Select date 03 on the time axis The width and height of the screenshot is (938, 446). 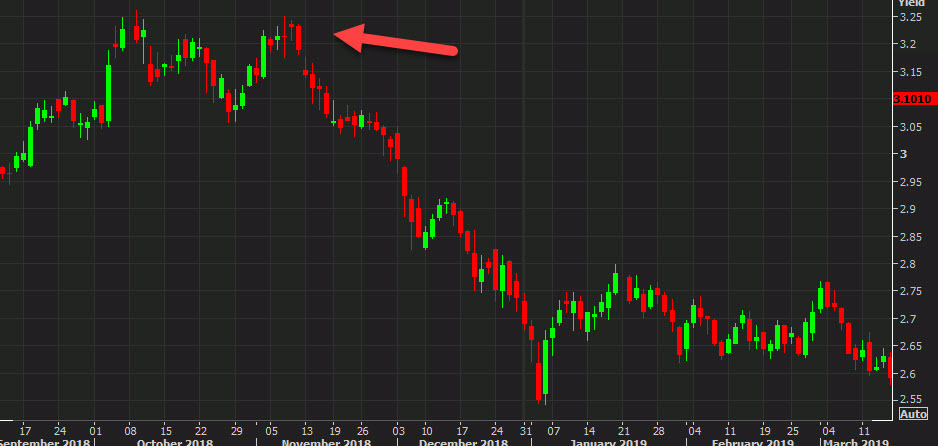[398, 430]
